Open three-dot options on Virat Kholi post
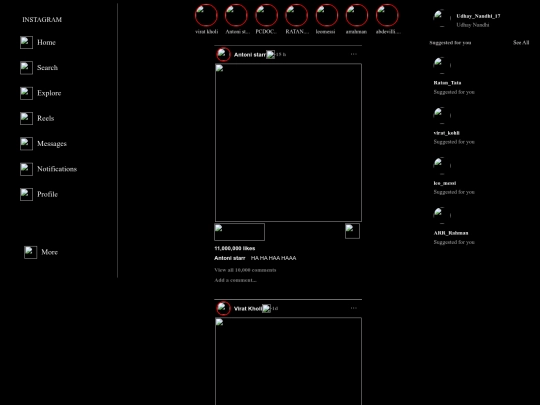Viewport: 540px width, 405px height. coord(354,308)
